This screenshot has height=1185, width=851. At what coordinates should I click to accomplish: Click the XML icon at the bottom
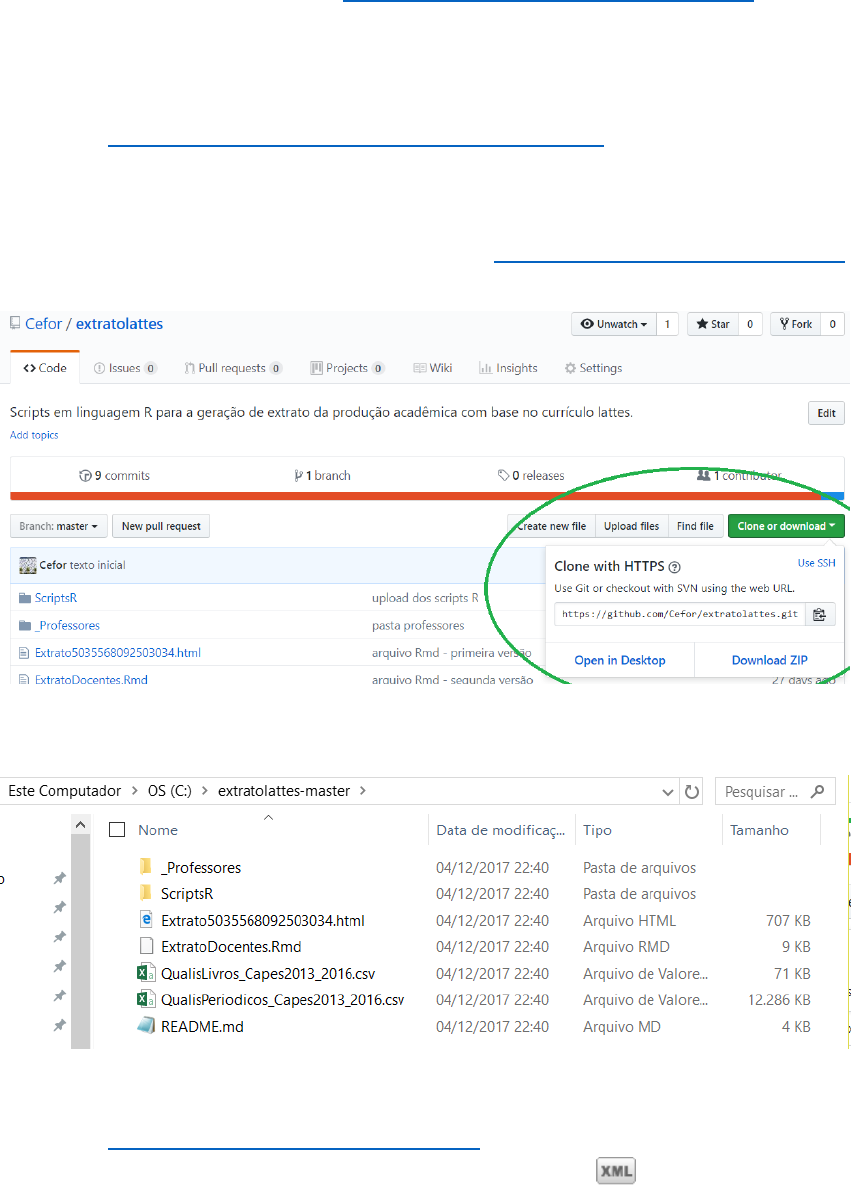(616, 1171)
